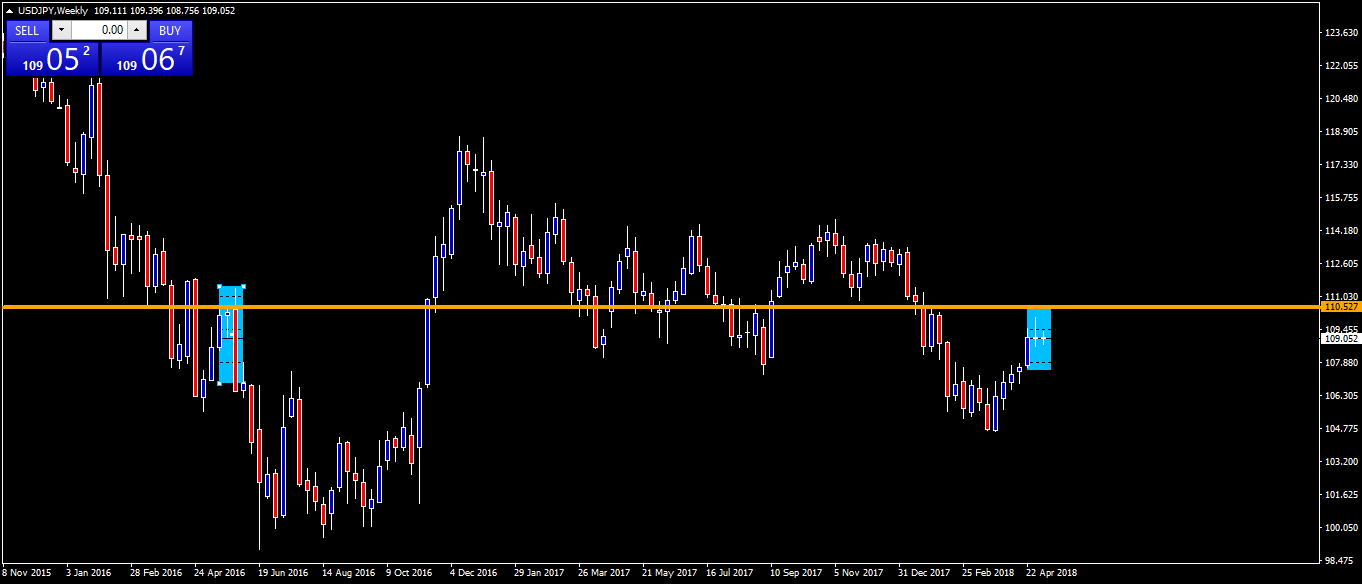The height and width of the screenshot is (584, 1362).
Task: Click the 9 Oct 2016 date label
Action: pos(409,574)
